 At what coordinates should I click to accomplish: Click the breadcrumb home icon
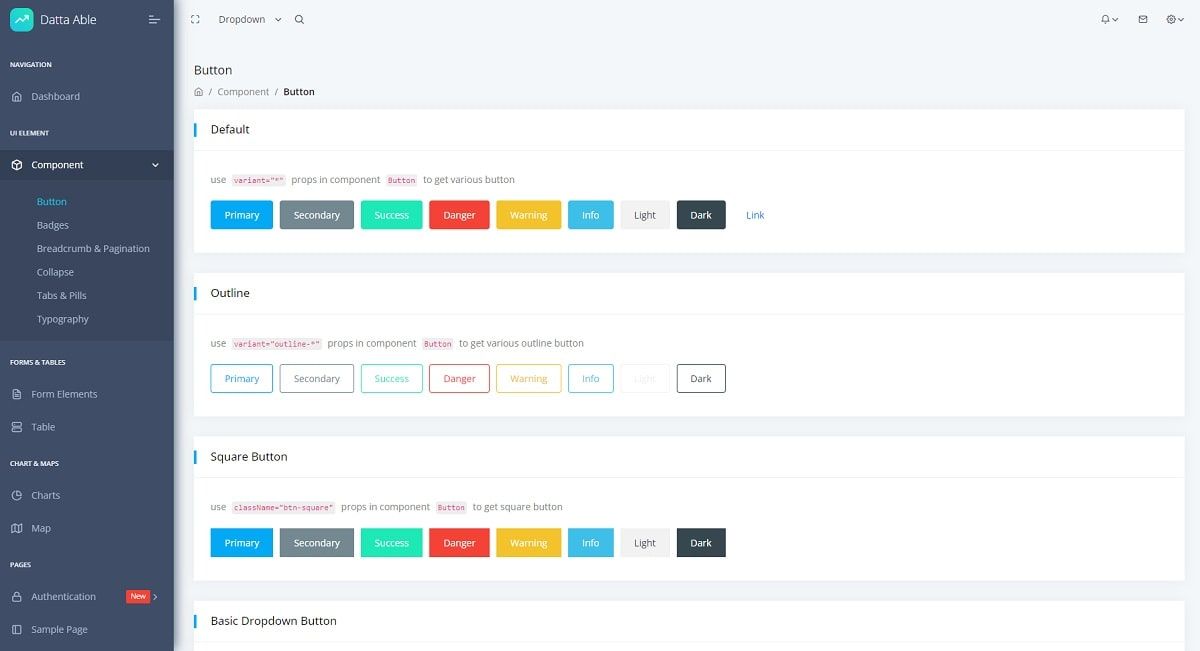tap(198, 91)
